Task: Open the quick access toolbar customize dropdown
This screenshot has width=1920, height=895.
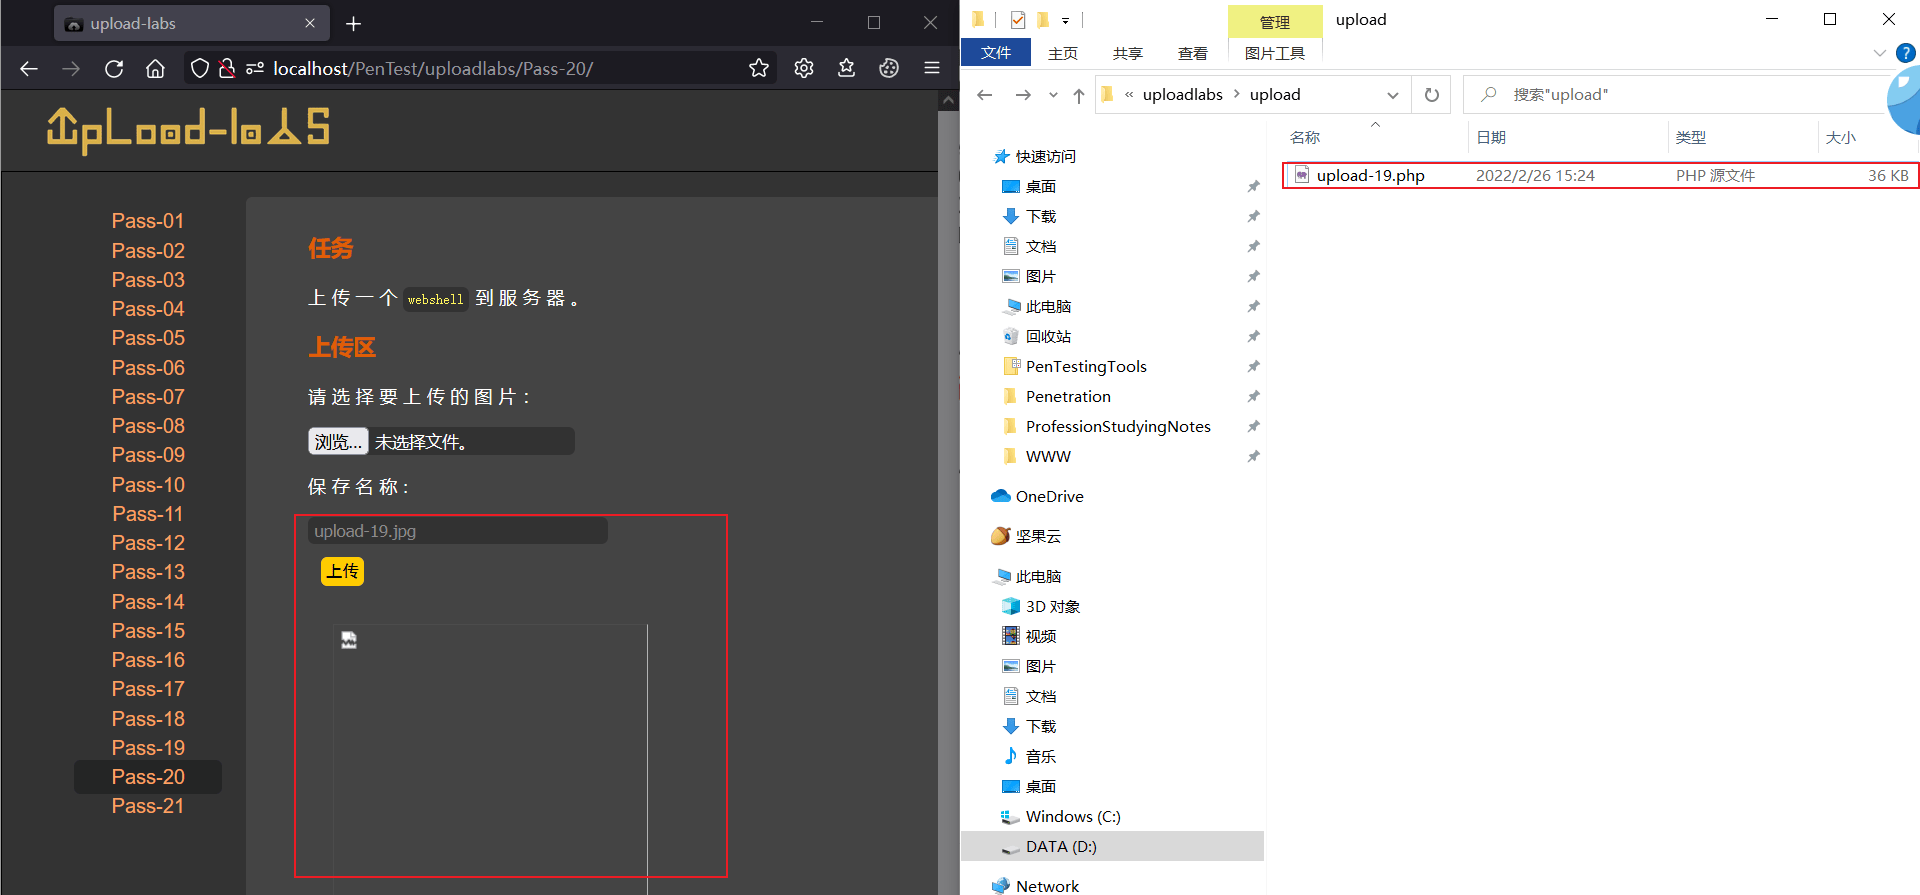Action: point(1066,20)
